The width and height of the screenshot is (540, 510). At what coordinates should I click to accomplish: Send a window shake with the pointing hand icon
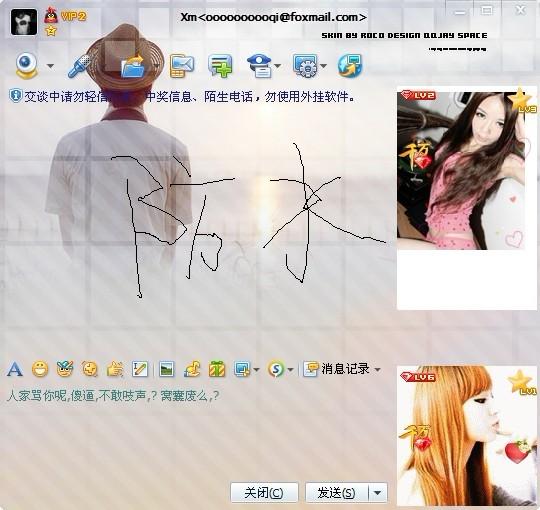click(x=115, y=369)
